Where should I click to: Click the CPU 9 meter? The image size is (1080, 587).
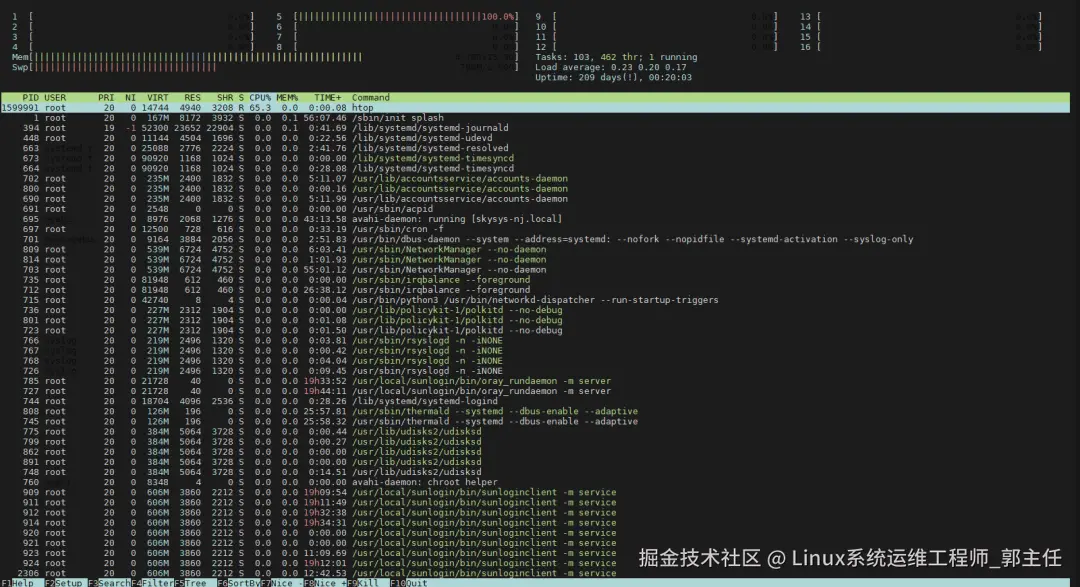point(656,17)
